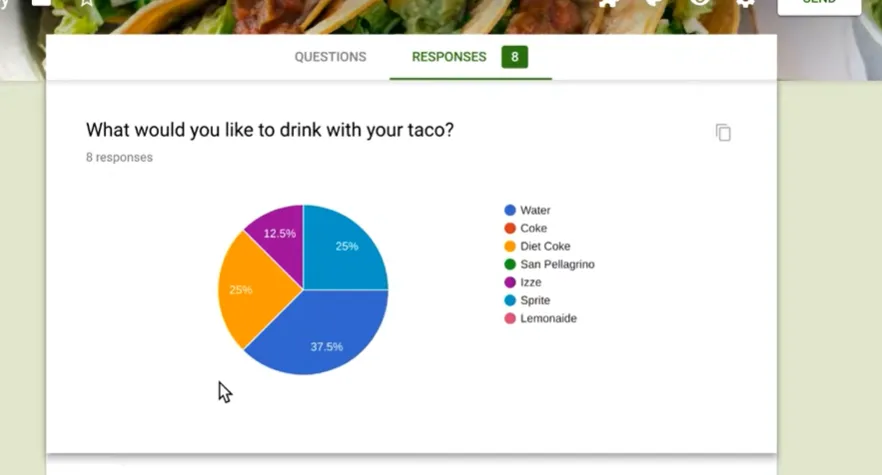Preview the form with eye icon
Screen dimensions: 882x475
point(700,3)
